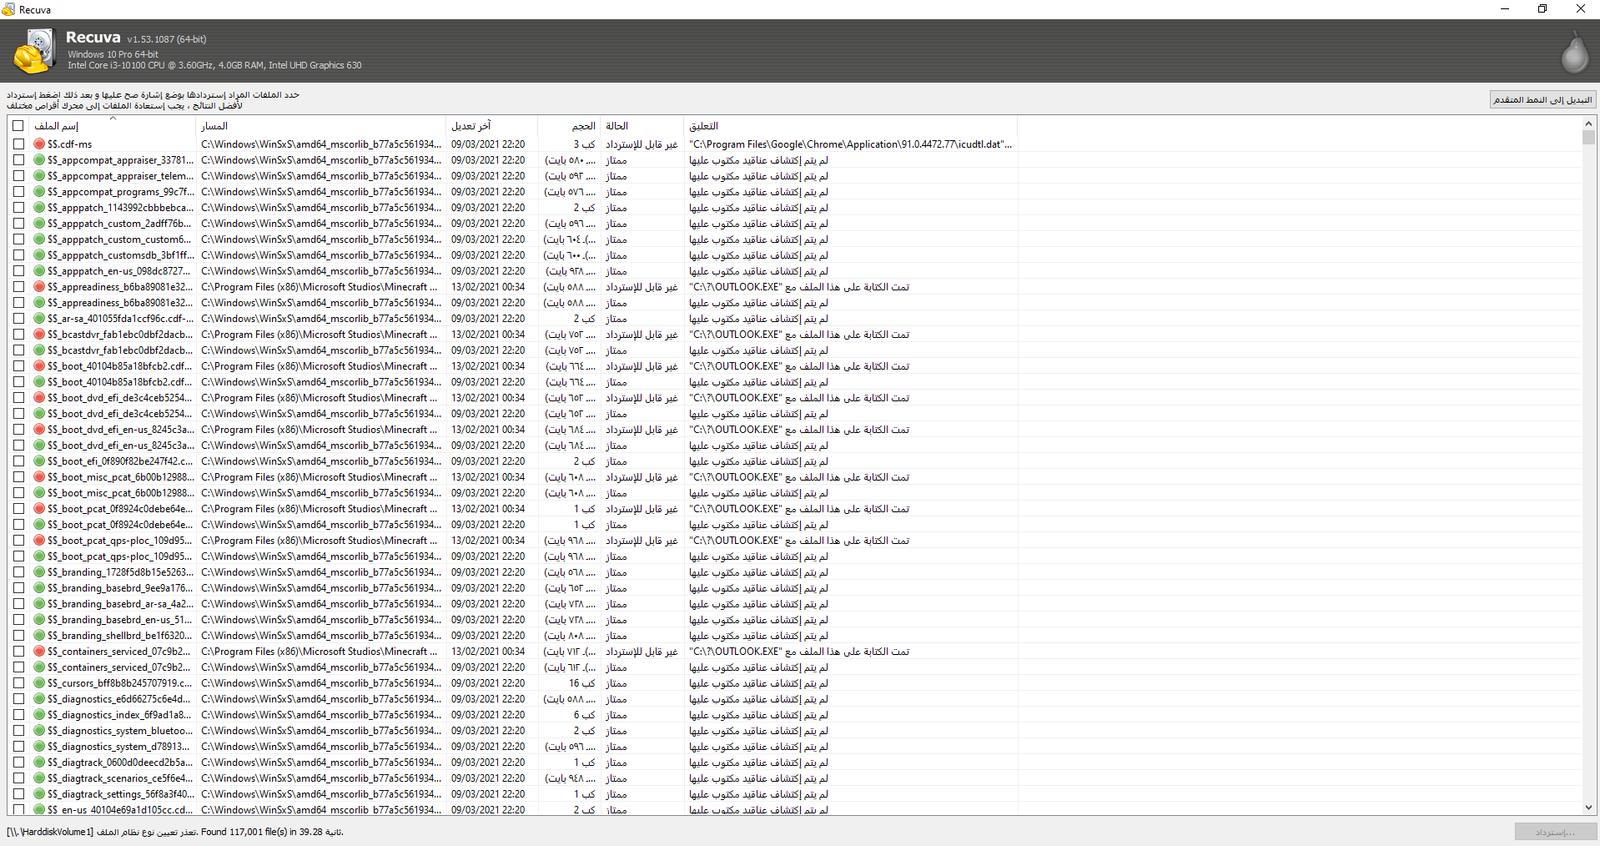
Task: Click green status dot of $$_branding_1728f5d8b15e5263
Action: [x=40, y=572]
